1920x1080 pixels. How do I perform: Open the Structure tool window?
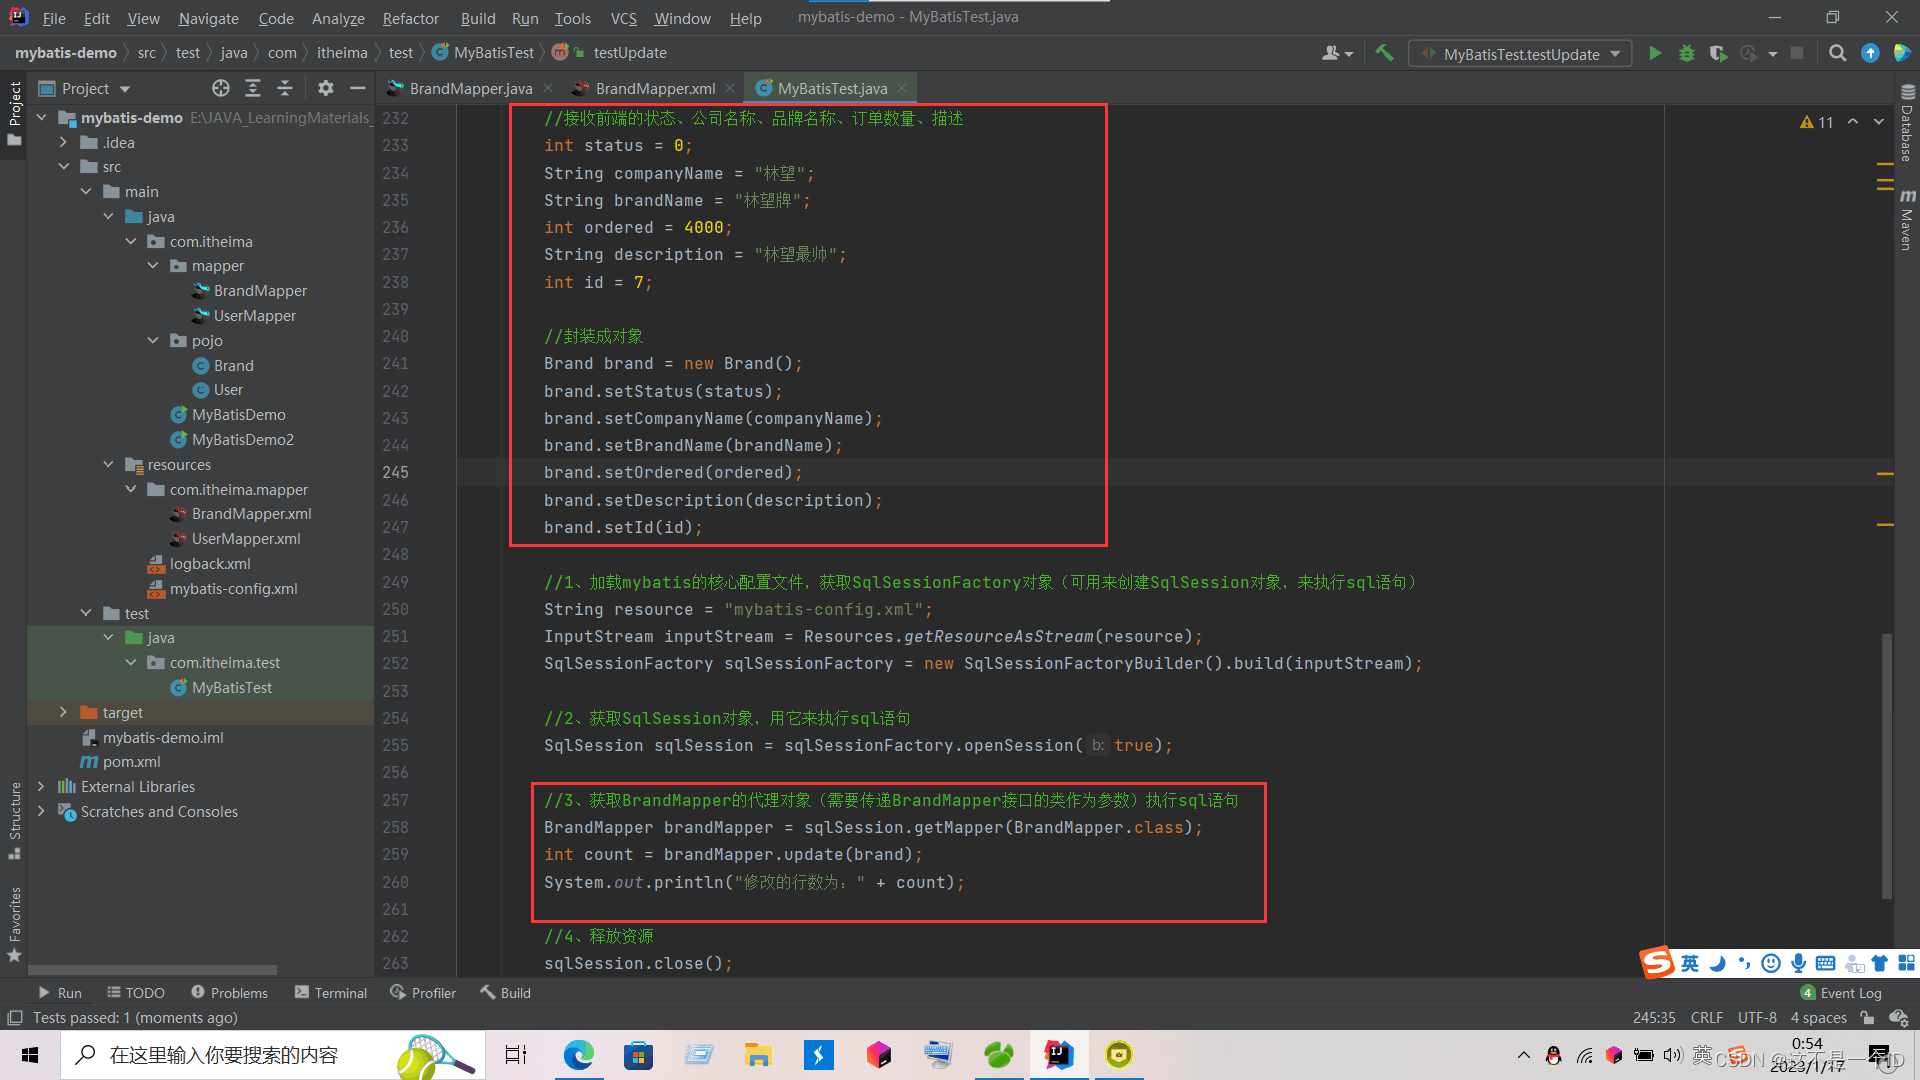pyautogui.click(x=14, y=820)
